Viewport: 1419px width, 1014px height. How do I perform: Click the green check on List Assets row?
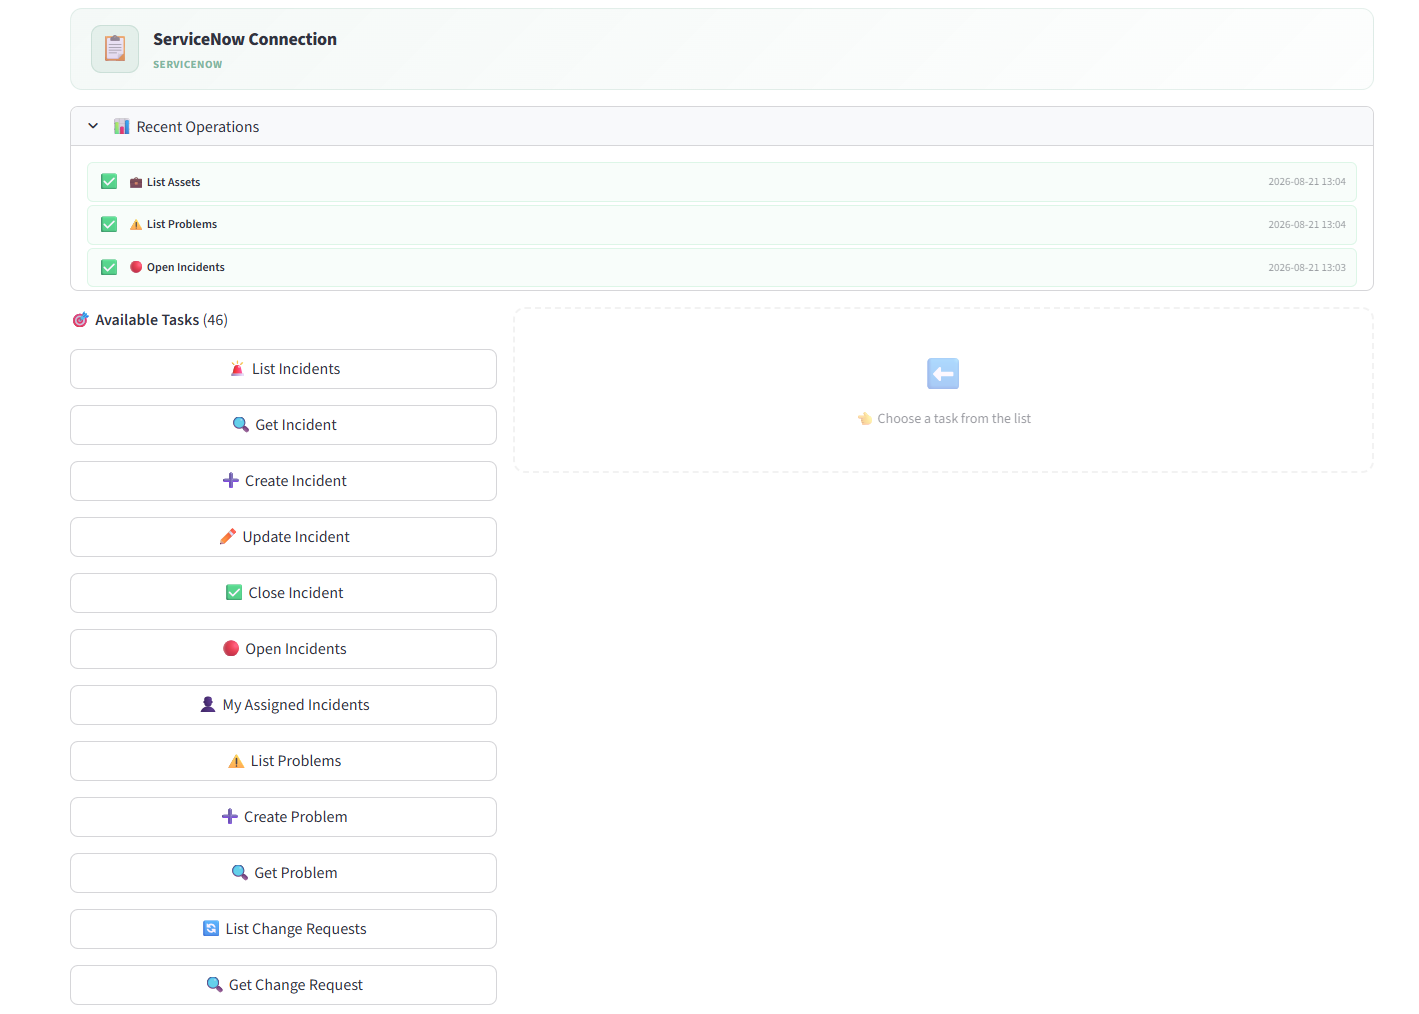click(109, 182)
